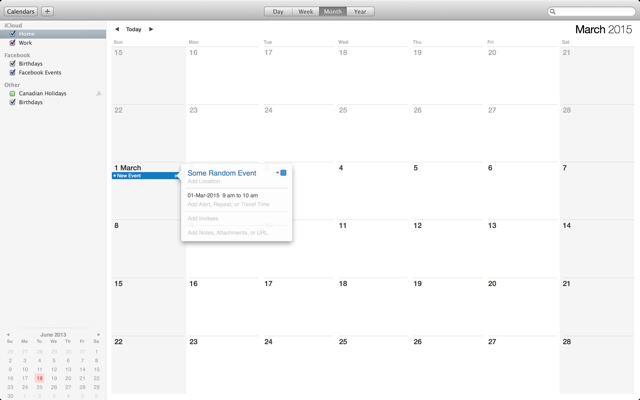Screen dimensions: 640x400
Task: Select the Home calendar row
Action: pyautogui.click(x=53, y=34)
